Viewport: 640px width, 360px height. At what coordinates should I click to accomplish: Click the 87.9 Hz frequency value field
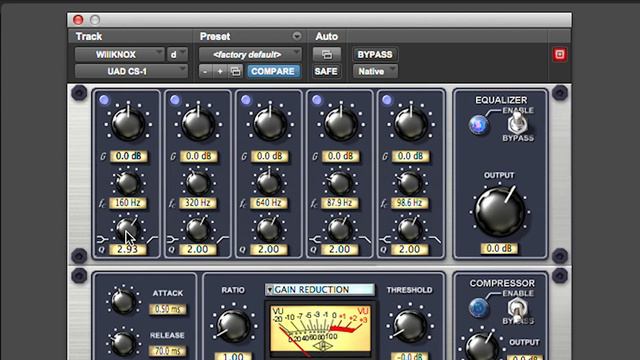tap(340, 202)
